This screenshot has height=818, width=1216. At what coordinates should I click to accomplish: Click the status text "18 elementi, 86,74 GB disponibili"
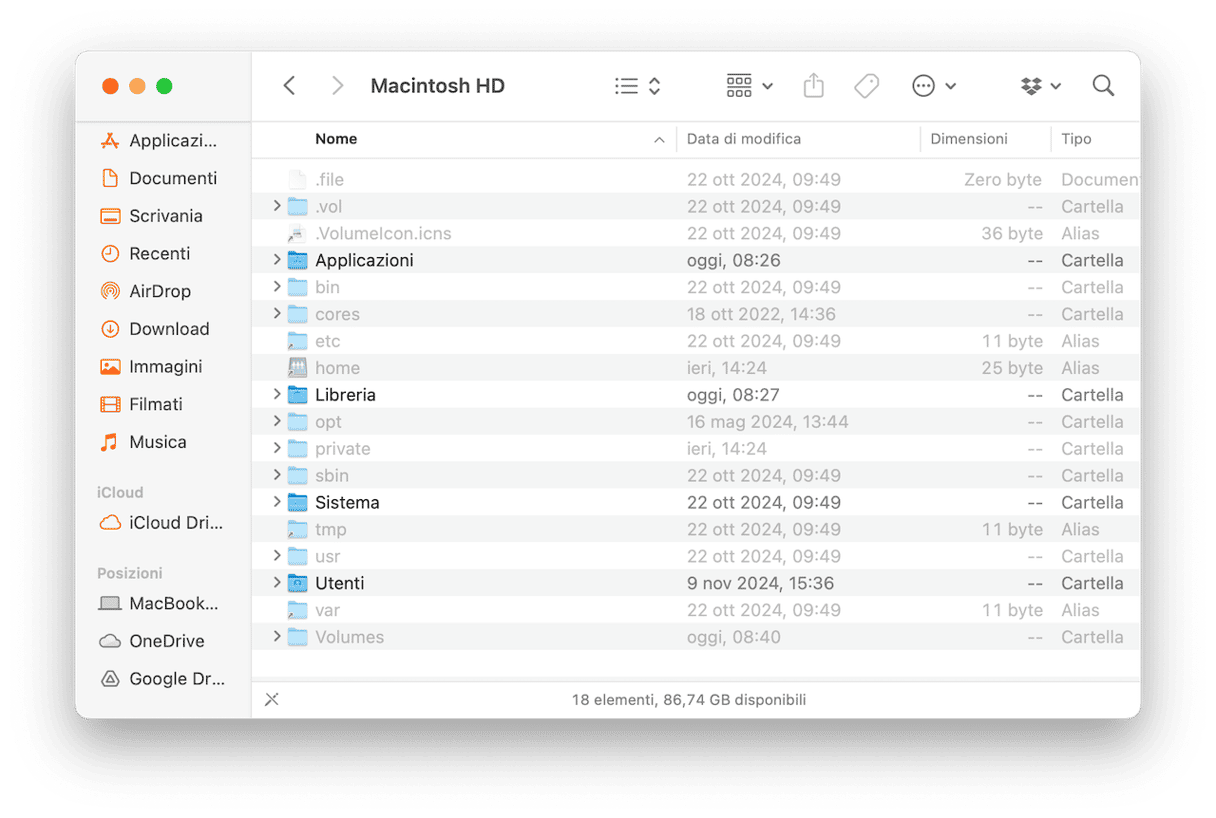pos(689,700)
